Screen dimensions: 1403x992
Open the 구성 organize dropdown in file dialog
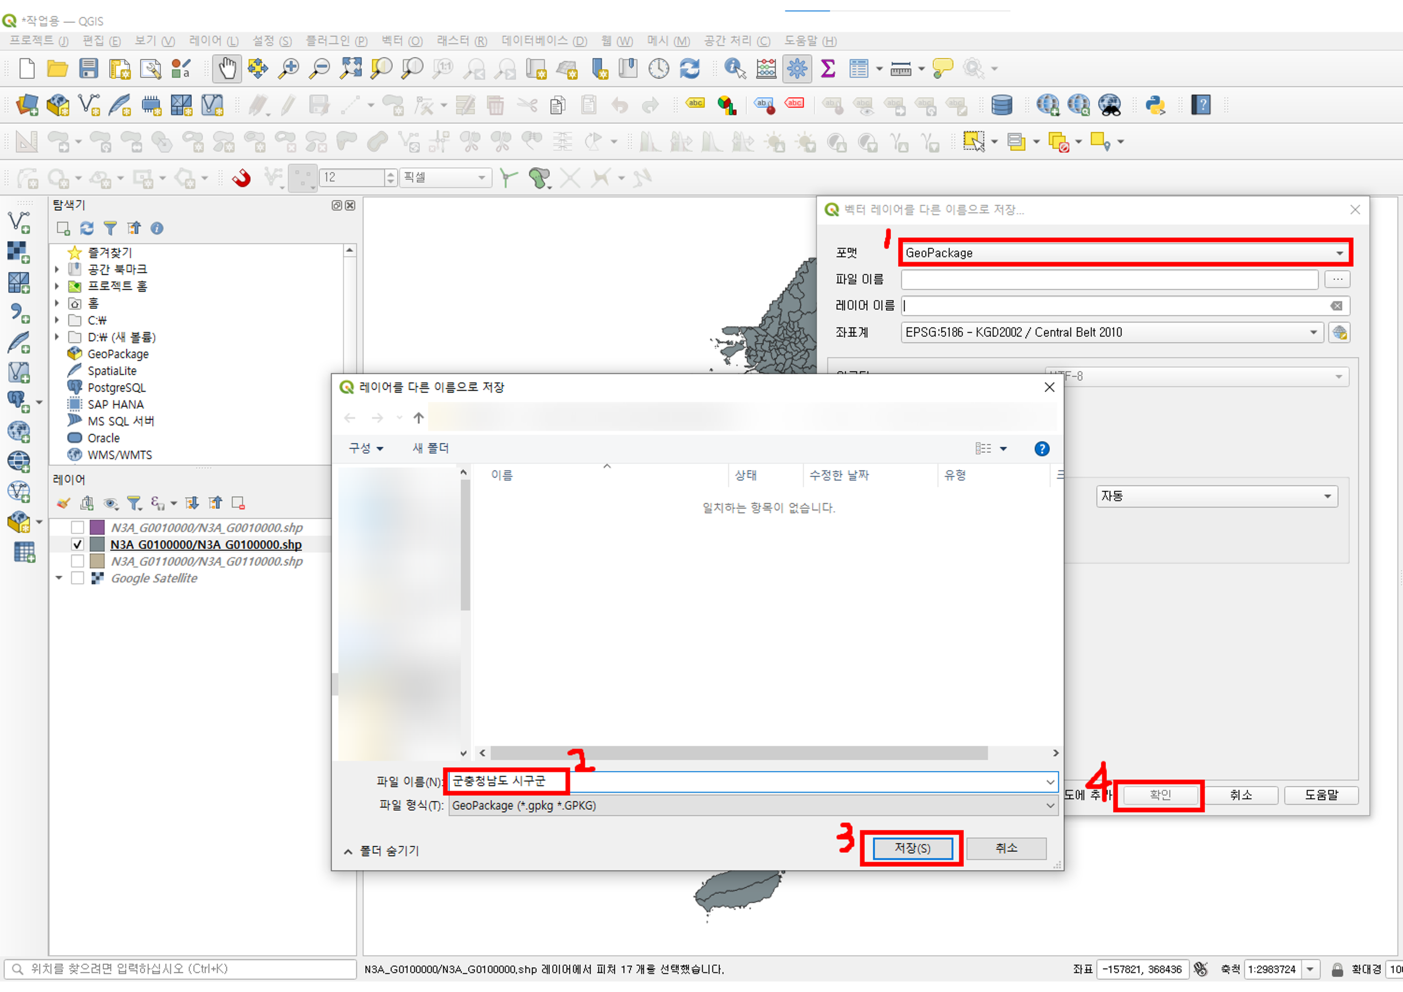pos(366,449)
